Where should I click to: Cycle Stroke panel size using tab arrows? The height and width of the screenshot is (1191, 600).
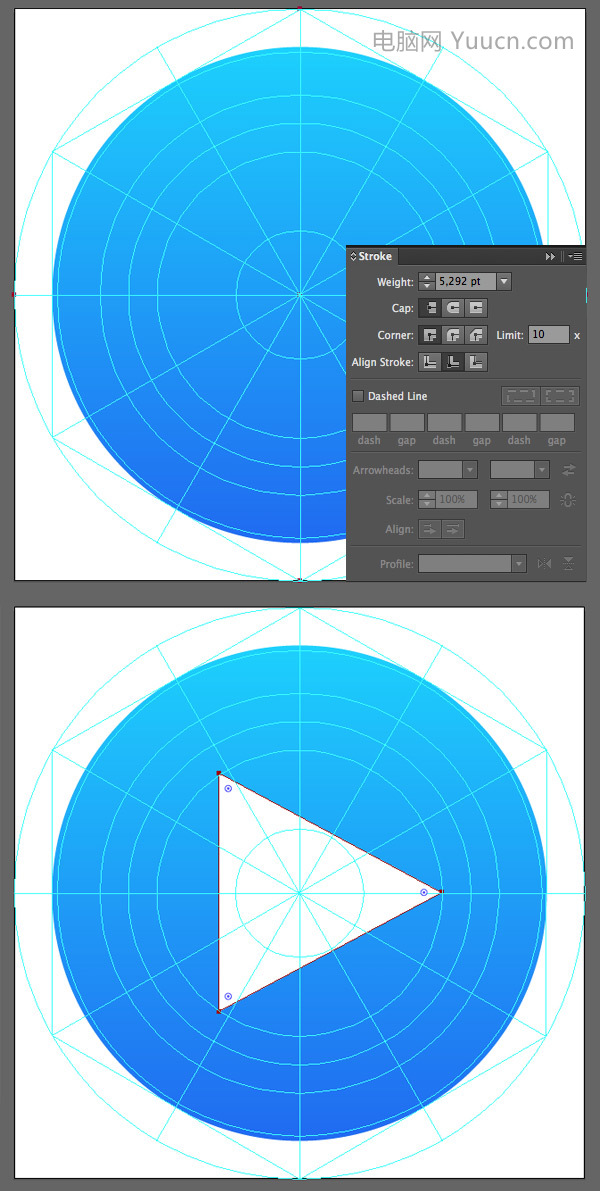(353, 257)
